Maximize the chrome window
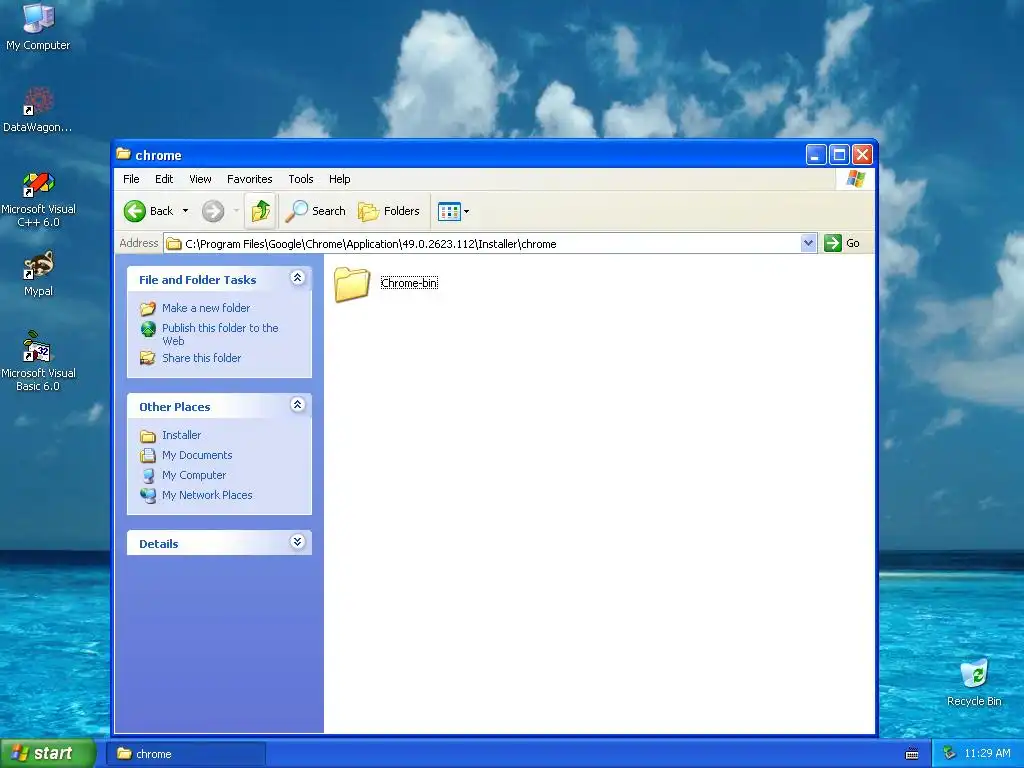 839,155
